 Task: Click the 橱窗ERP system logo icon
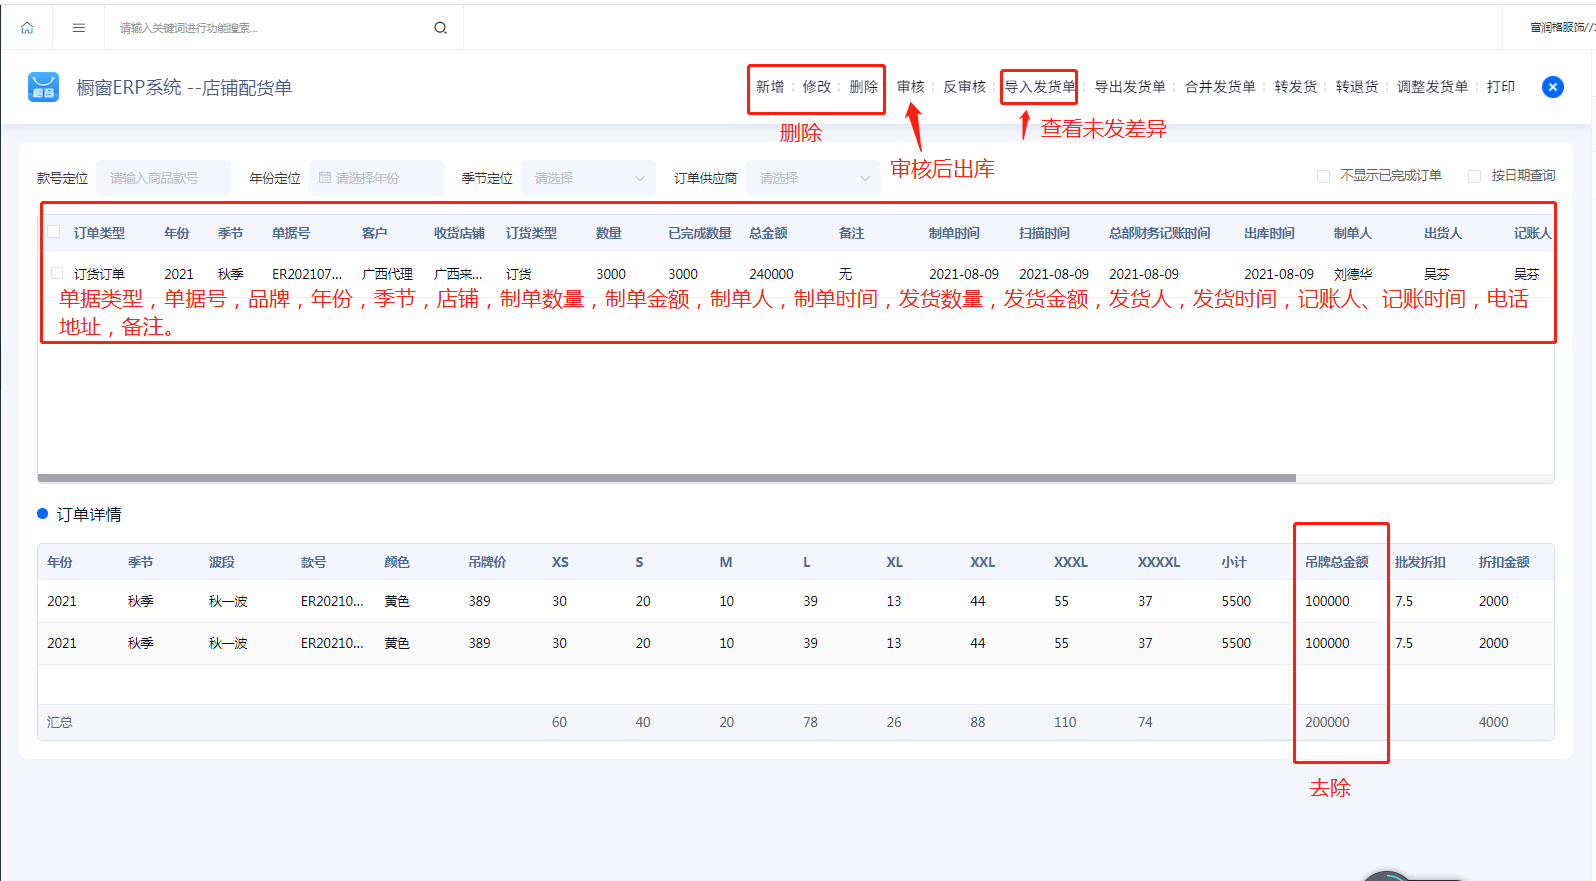click(x=43, y=87)
